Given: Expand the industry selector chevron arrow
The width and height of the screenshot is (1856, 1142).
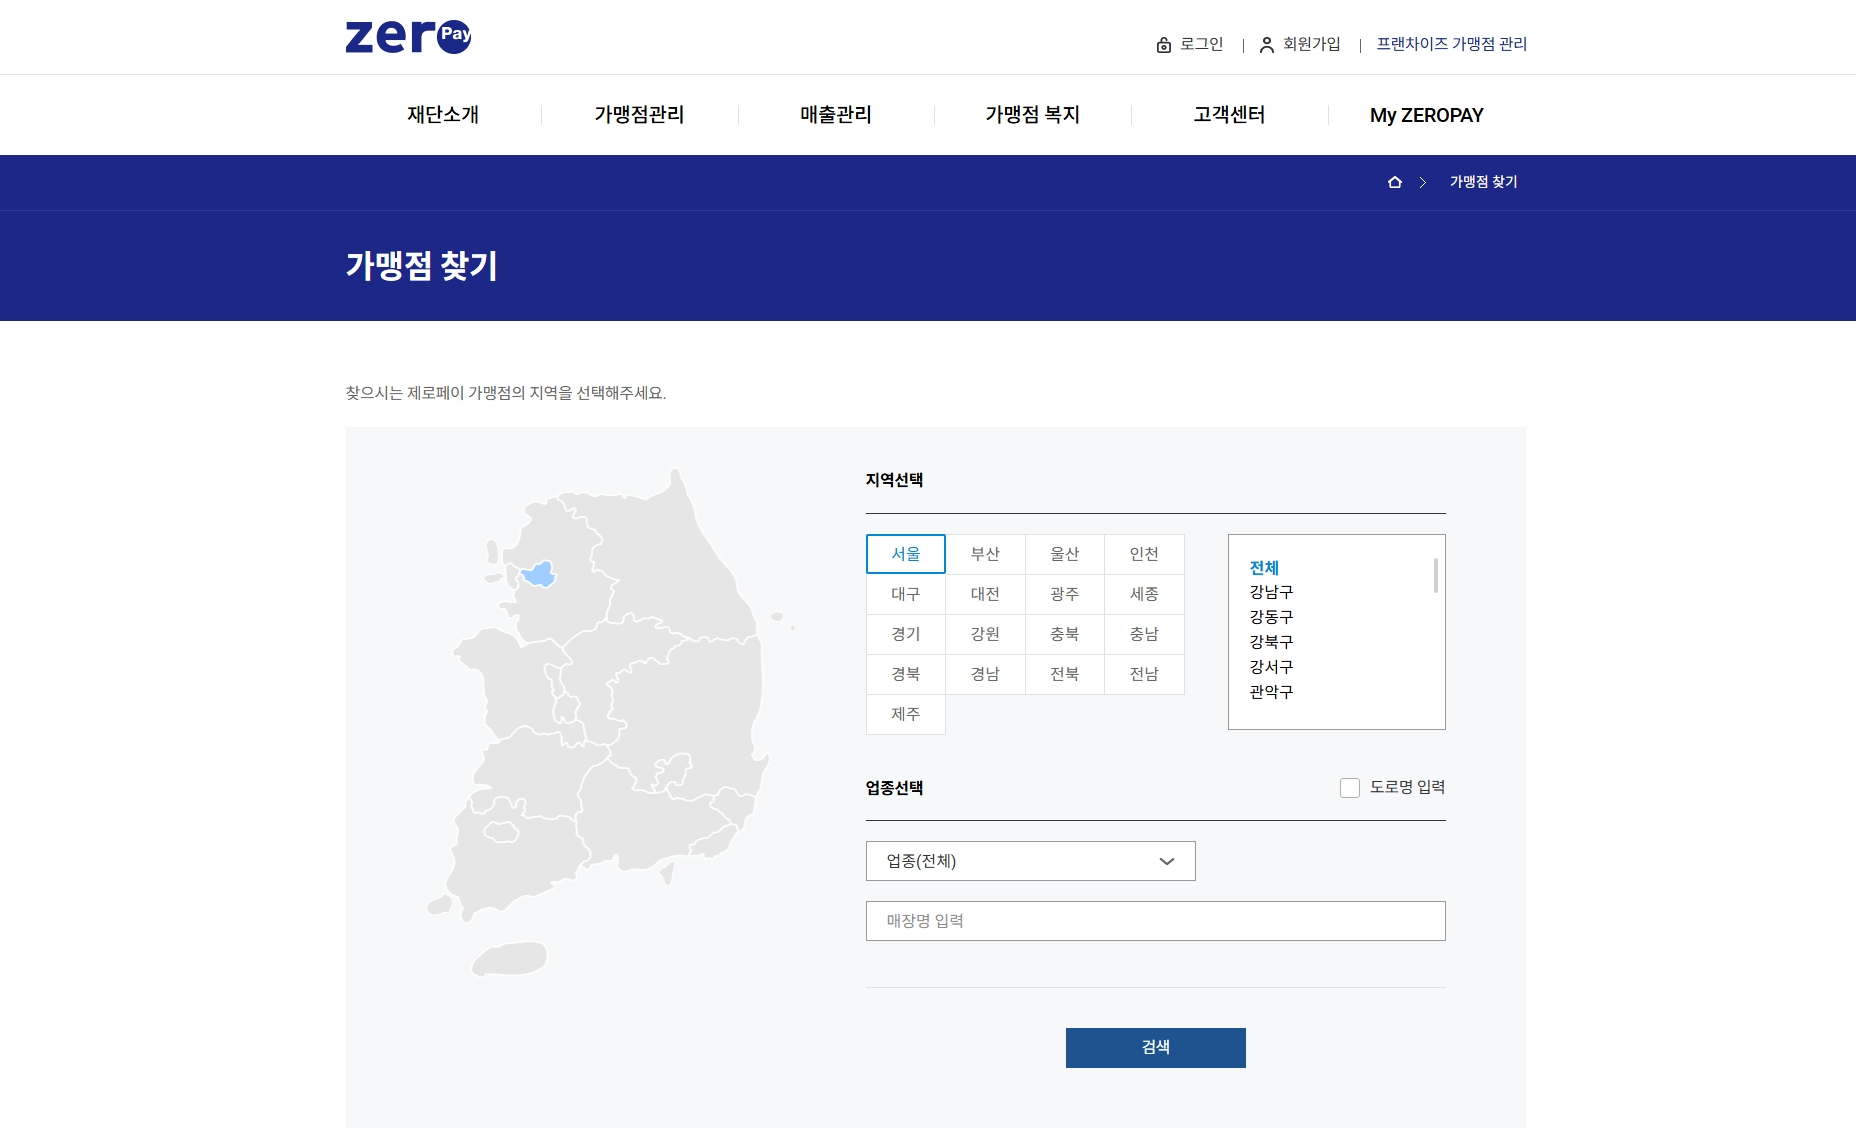Looking at the screenshot, I should 1166,860.
